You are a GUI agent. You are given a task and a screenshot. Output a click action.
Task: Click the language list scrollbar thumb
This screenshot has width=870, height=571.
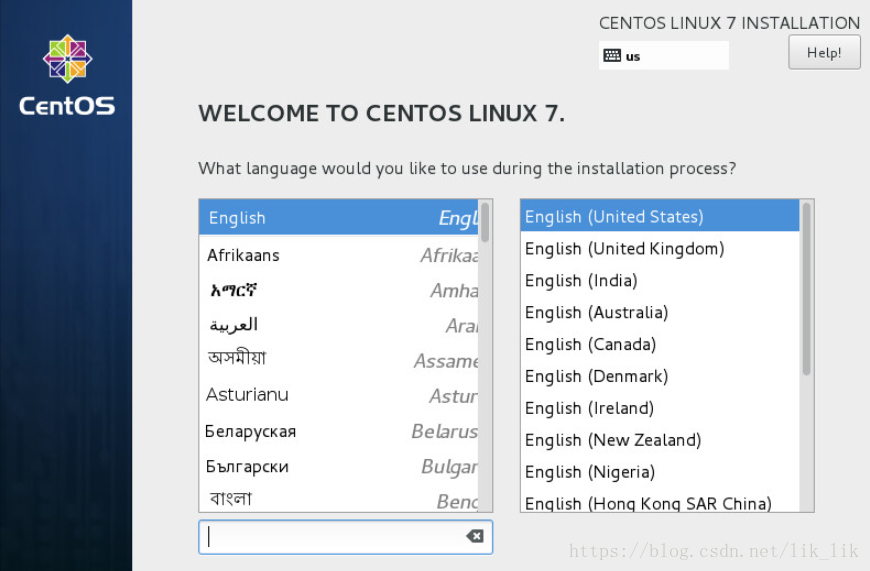coord(485,223)
